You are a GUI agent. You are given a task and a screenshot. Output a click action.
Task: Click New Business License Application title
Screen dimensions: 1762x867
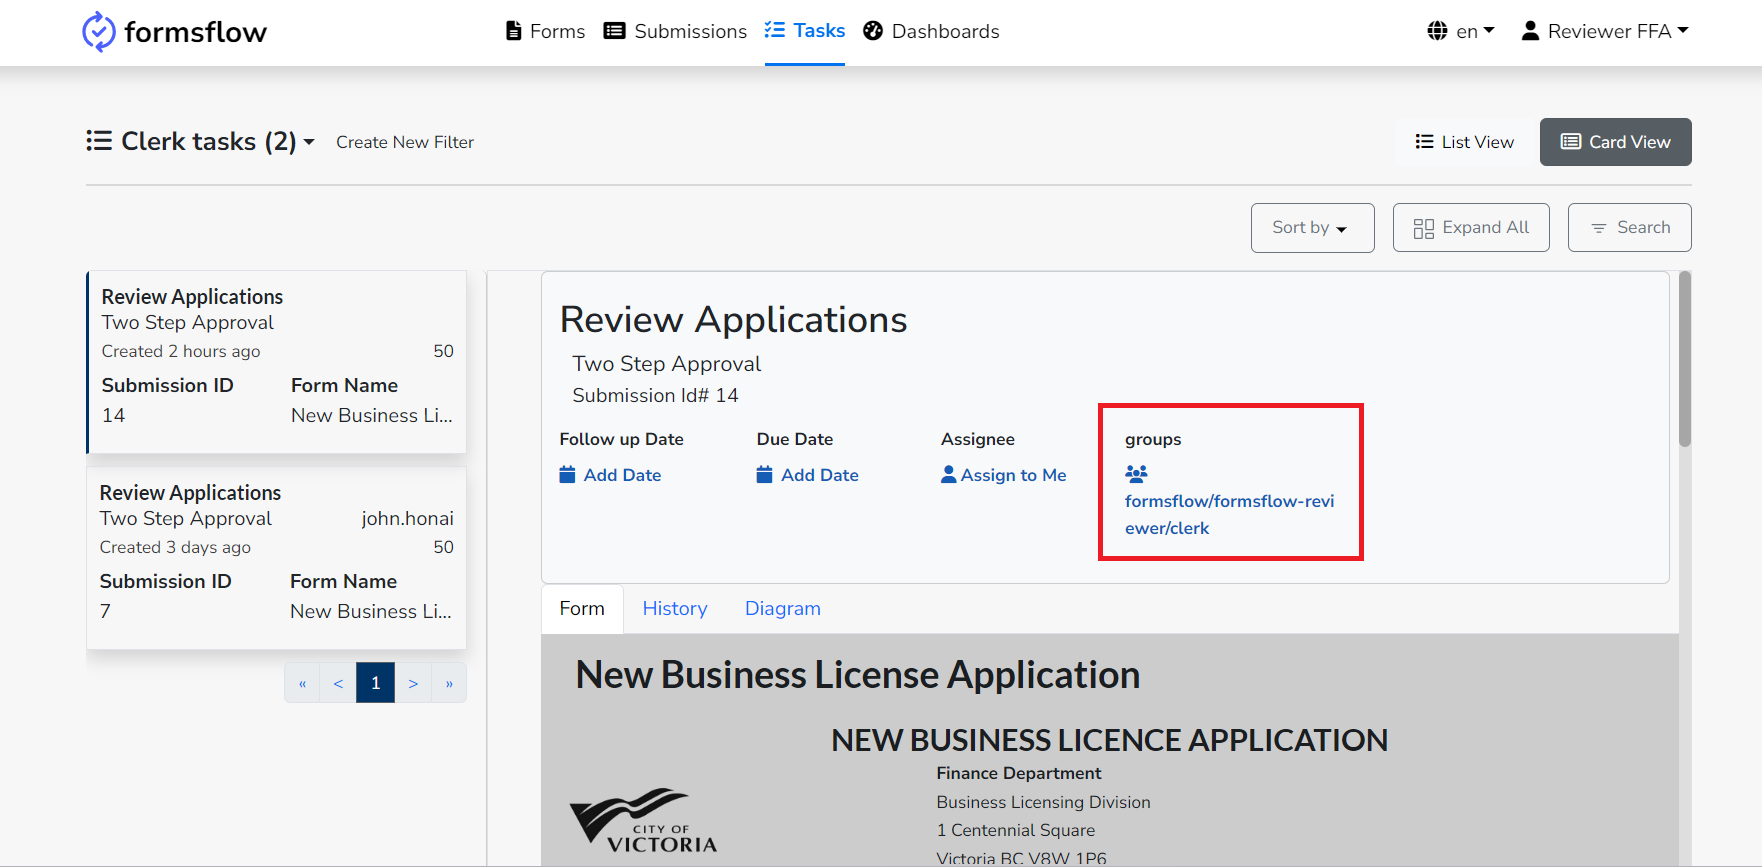click(x=858, y=675)
